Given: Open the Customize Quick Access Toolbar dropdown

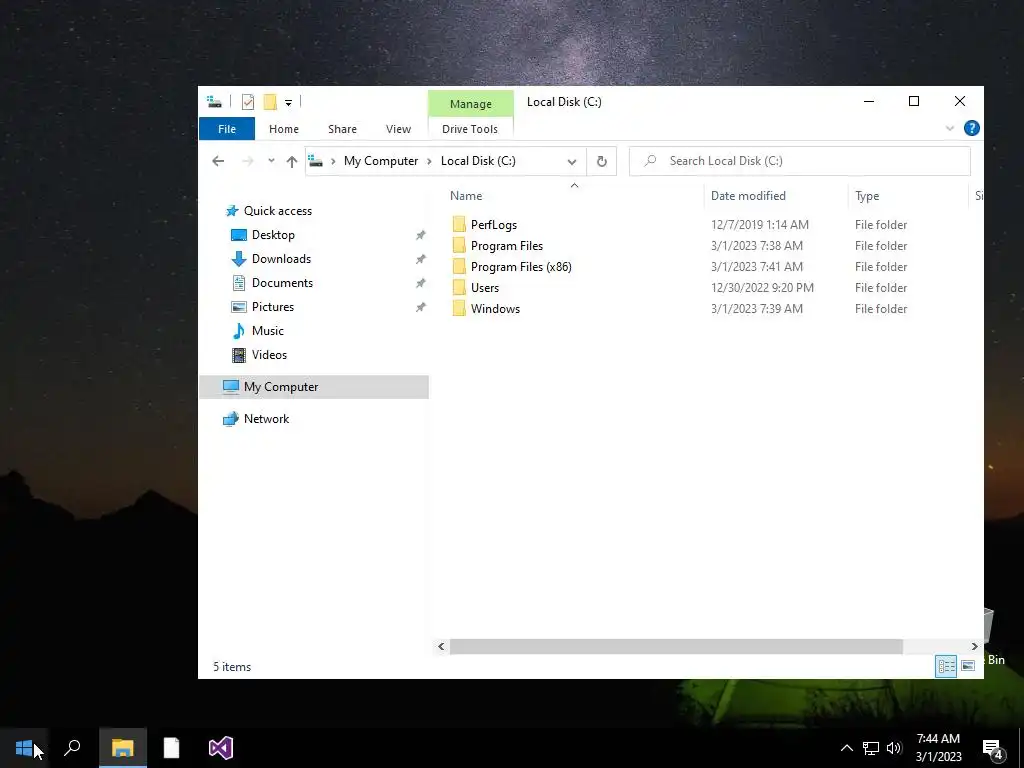Looking at the screenshot, I should [288, 103].
